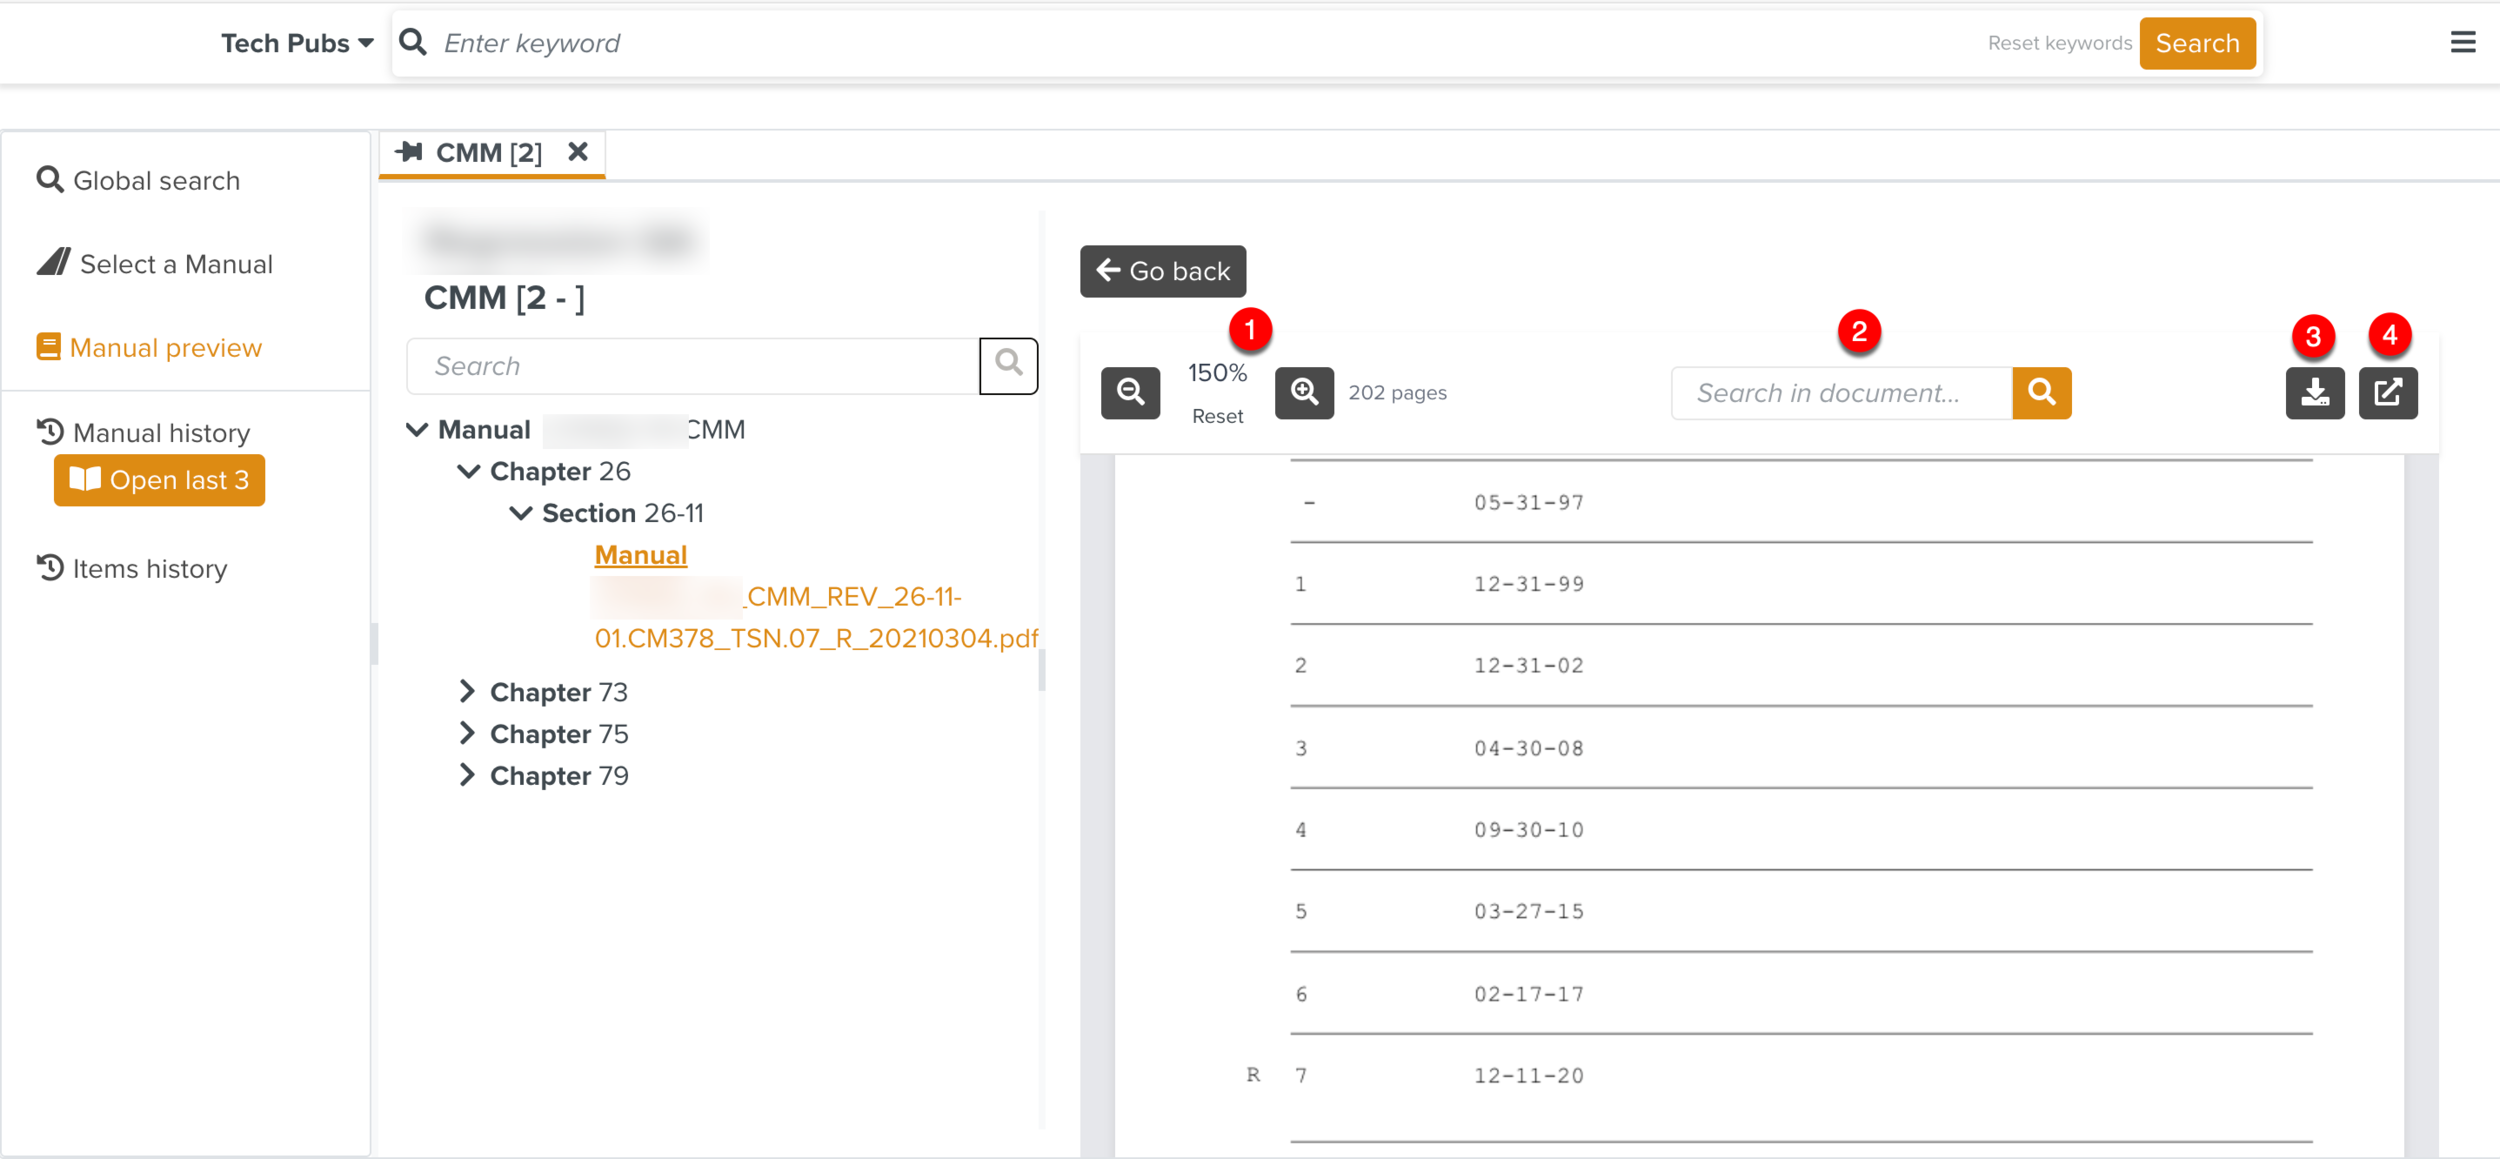This screenshot has width=2500, height=1159.
Task: Expand Chapter 73 in the tree
Action: click(467, 691)
